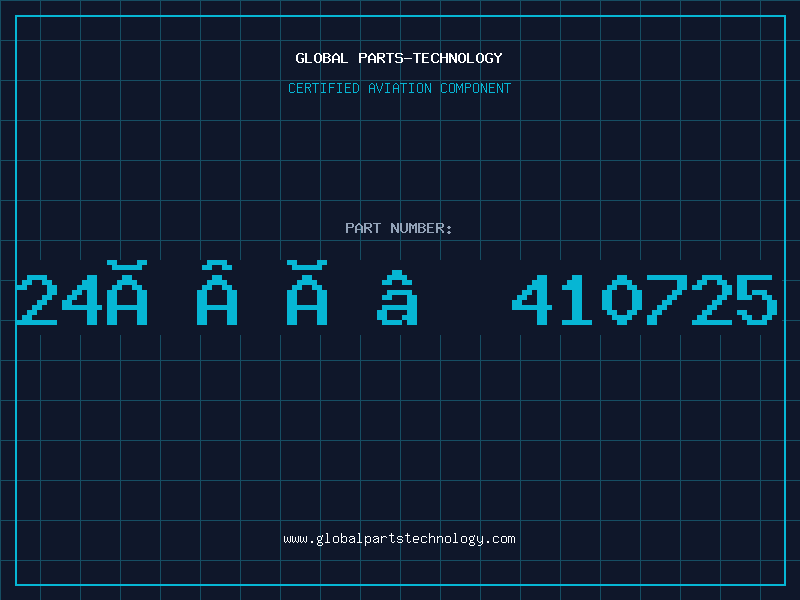The image size is (800, 600).
Task: Click the PART NUMBER: label
Action: 399,228
